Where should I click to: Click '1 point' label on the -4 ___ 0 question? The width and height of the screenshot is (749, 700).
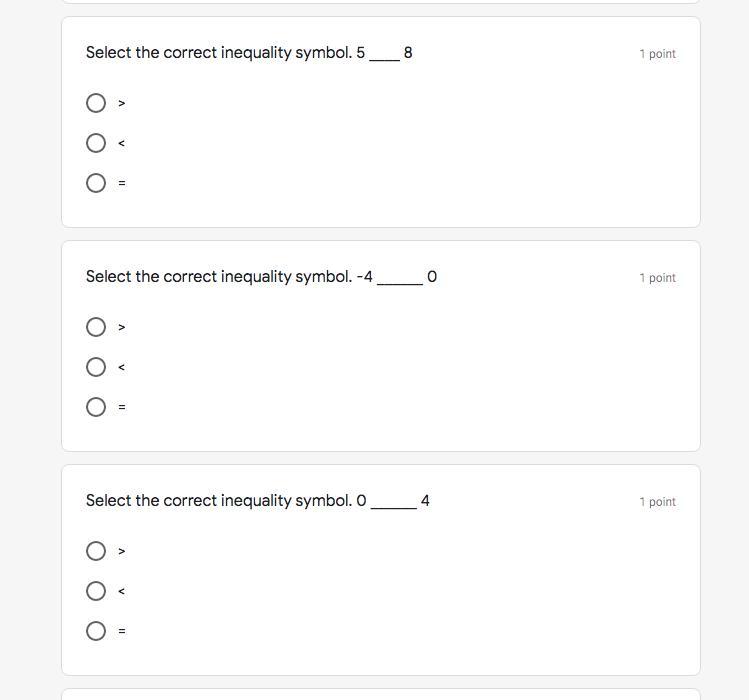(657, 278)
